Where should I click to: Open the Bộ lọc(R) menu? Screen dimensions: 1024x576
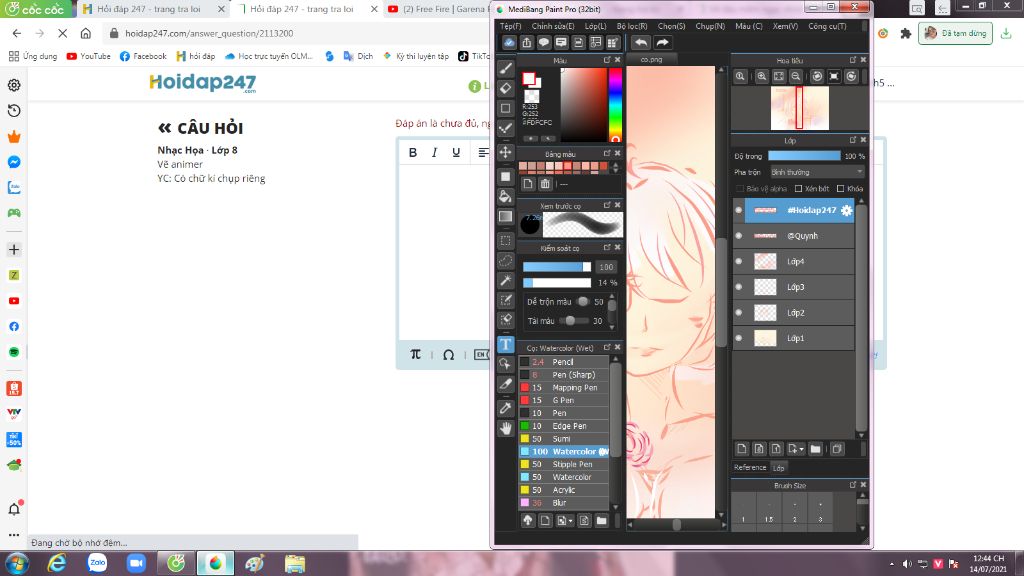[632, 26]
